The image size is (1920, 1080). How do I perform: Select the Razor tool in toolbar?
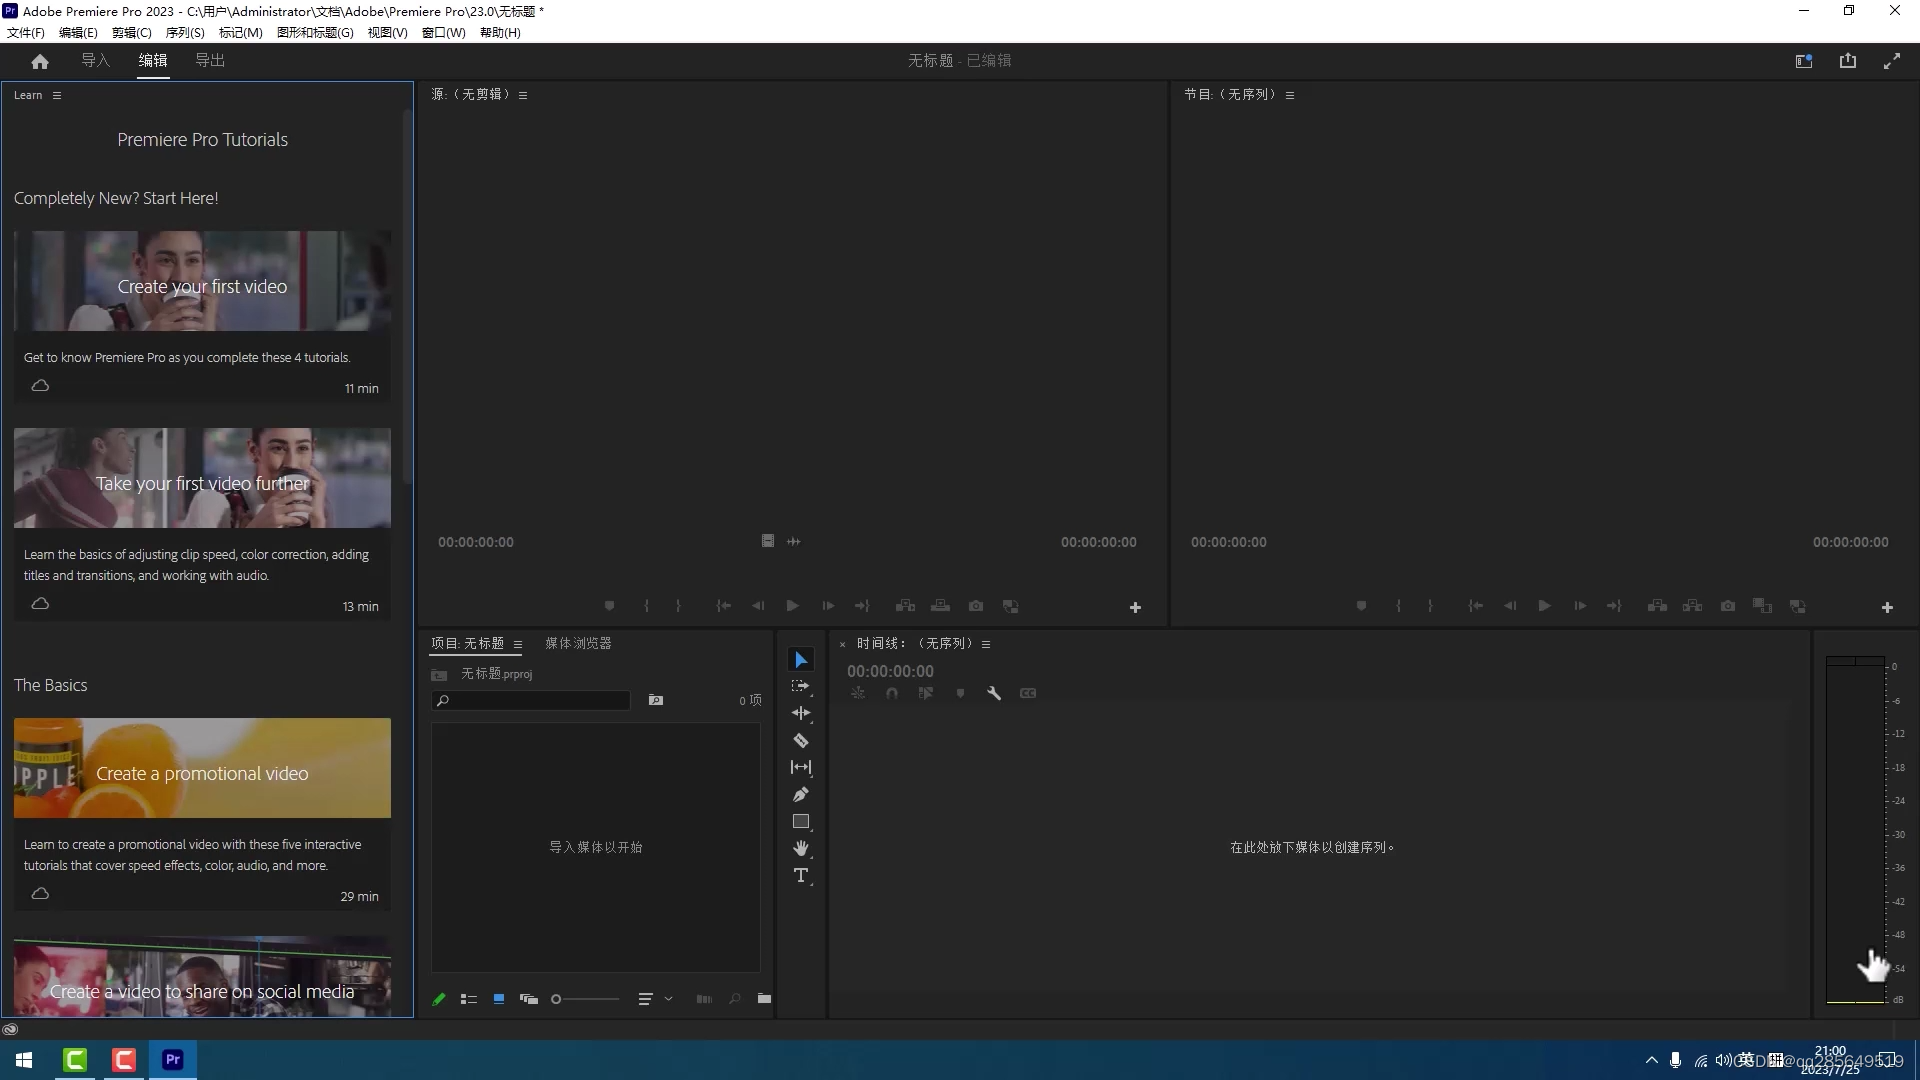[x=800, y=740]
